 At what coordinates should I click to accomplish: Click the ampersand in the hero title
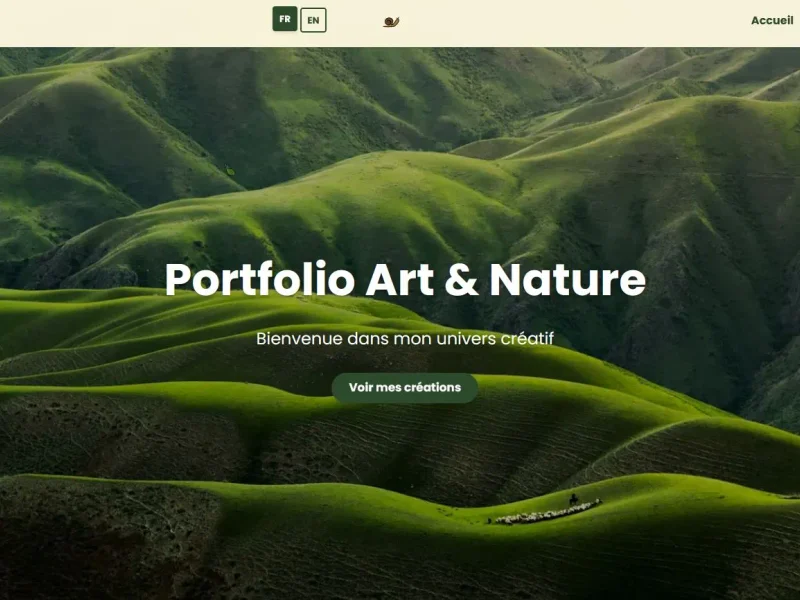point(461,280)
